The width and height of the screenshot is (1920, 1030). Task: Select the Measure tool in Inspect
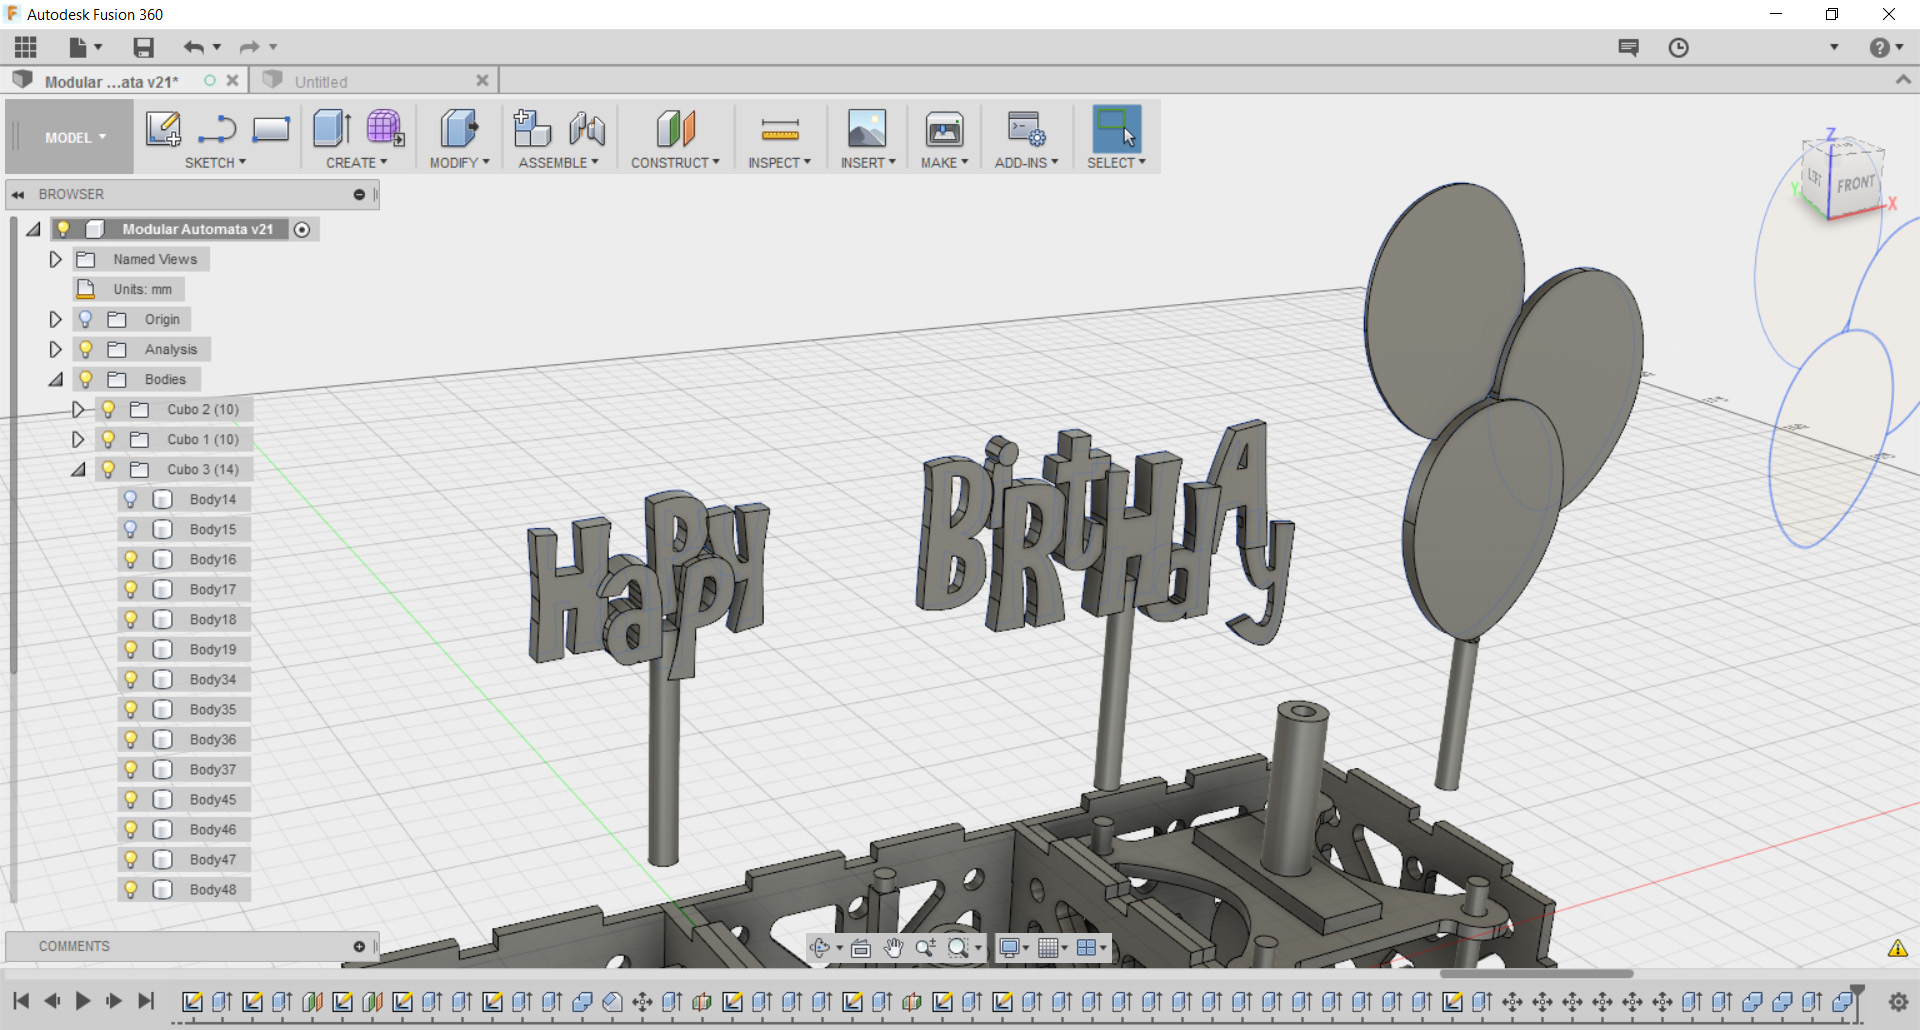[779, 129]
